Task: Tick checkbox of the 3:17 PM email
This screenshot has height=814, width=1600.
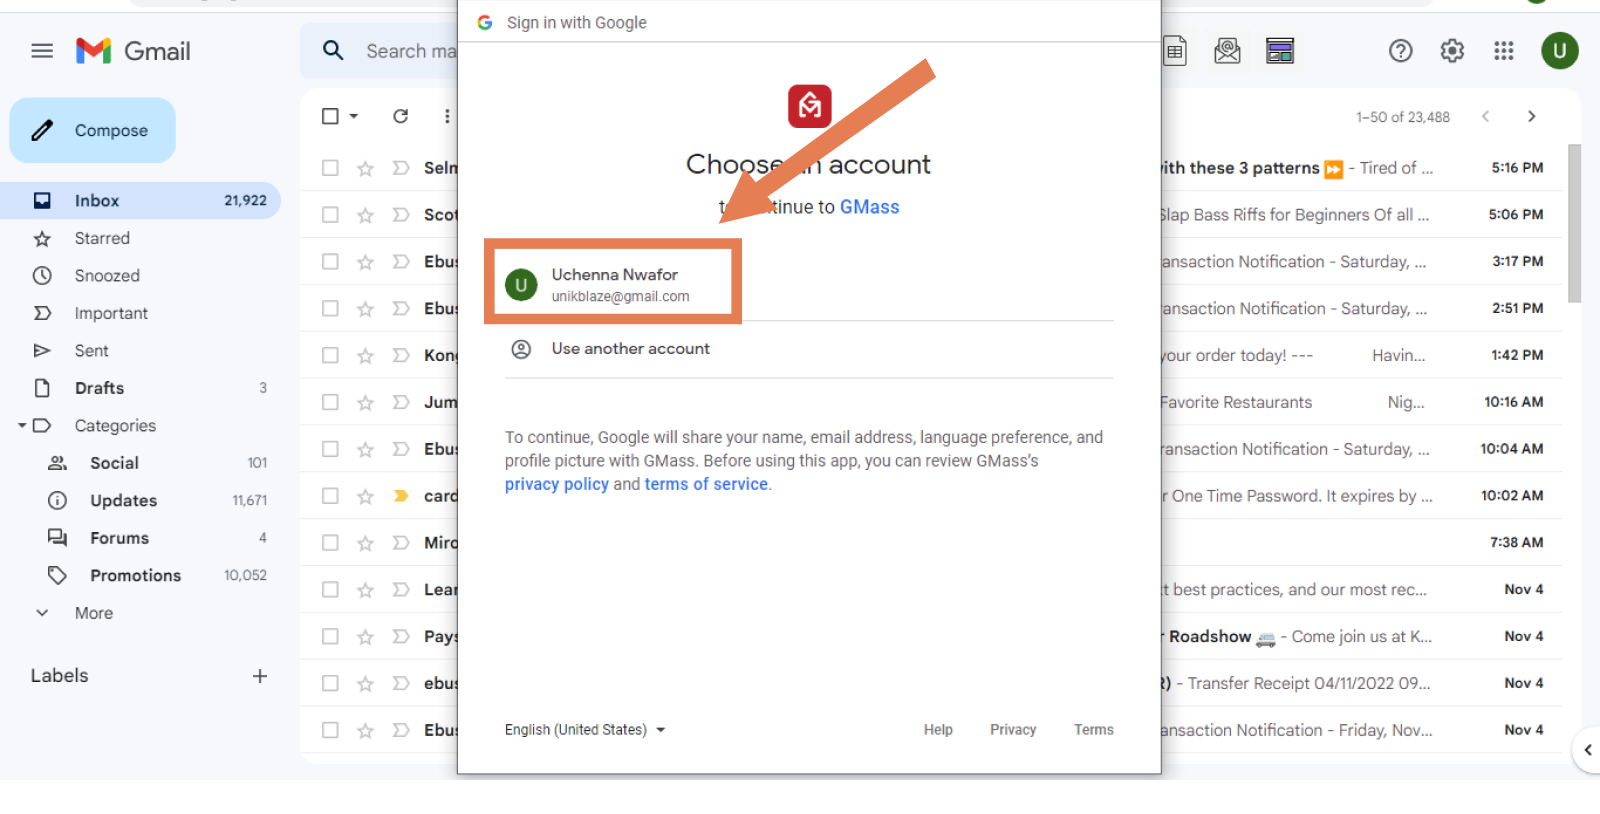Action: click(330, 262)
